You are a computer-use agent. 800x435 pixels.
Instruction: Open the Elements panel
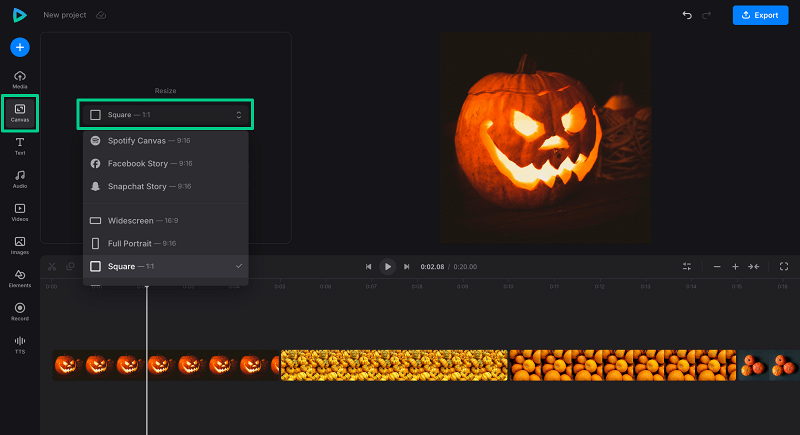click(x=20, y=277)
